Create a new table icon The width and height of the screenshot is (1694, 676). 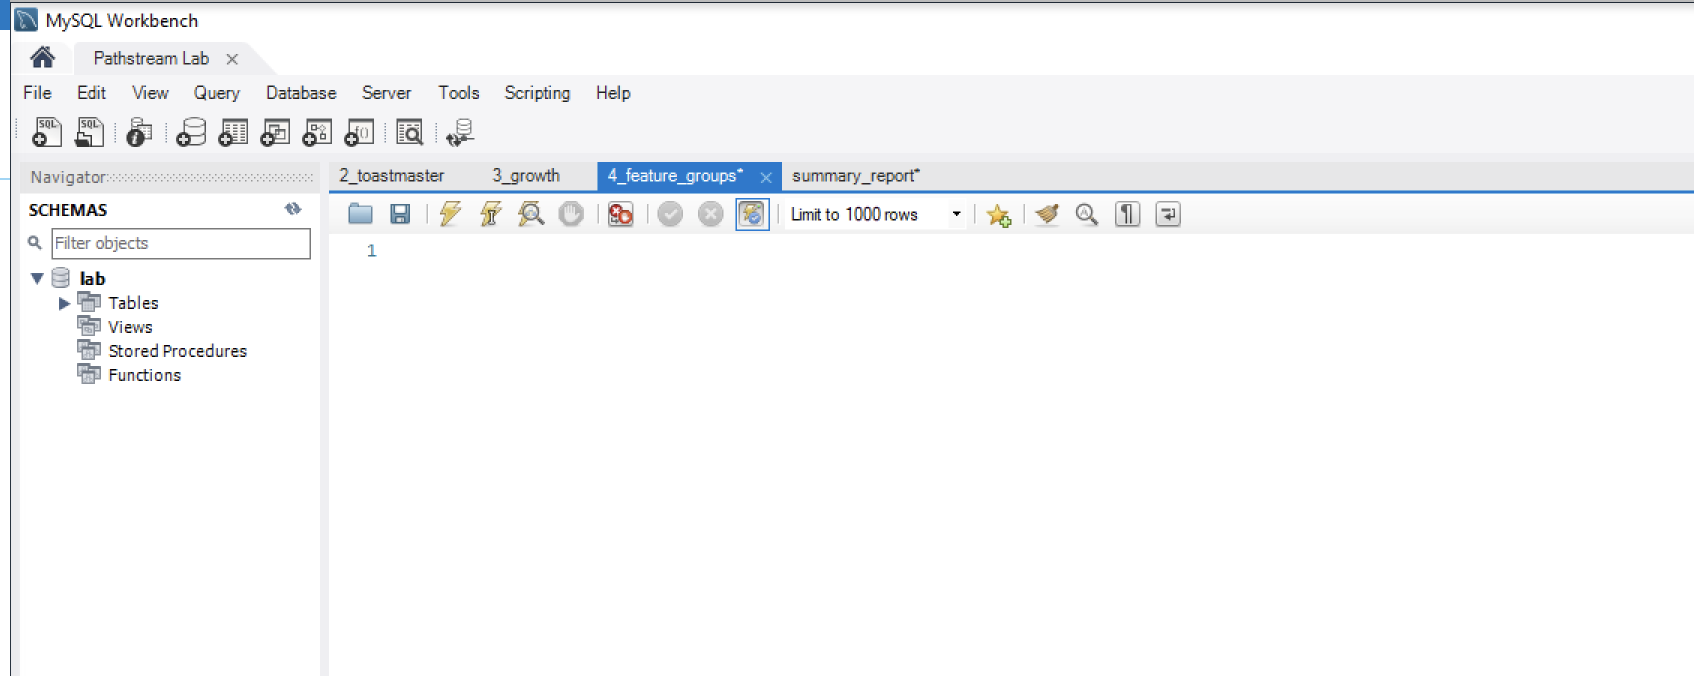(233, 132)
